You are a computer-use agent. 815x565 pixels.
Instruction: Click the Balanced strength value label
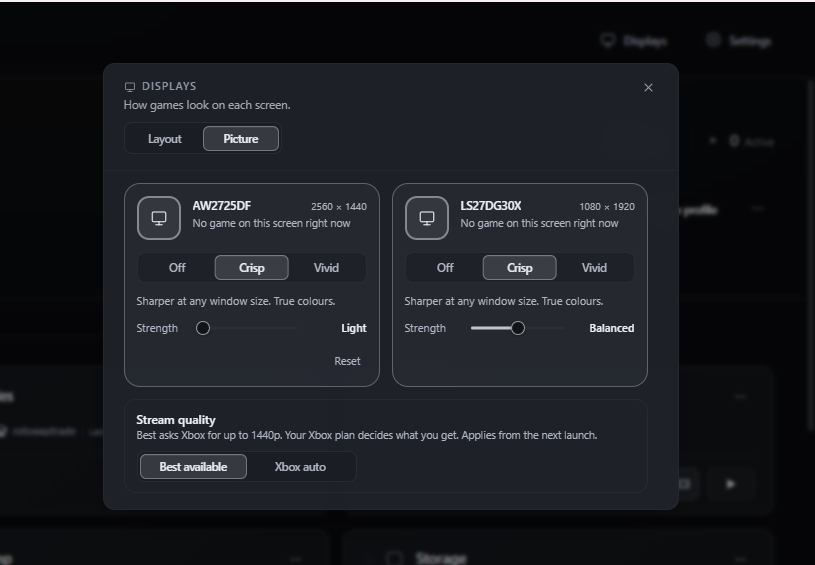coord(612,328)
